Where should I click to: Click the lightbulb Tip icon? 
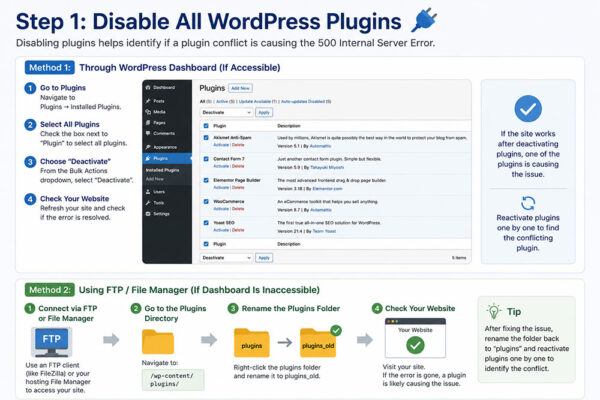(x=494, y=311)
